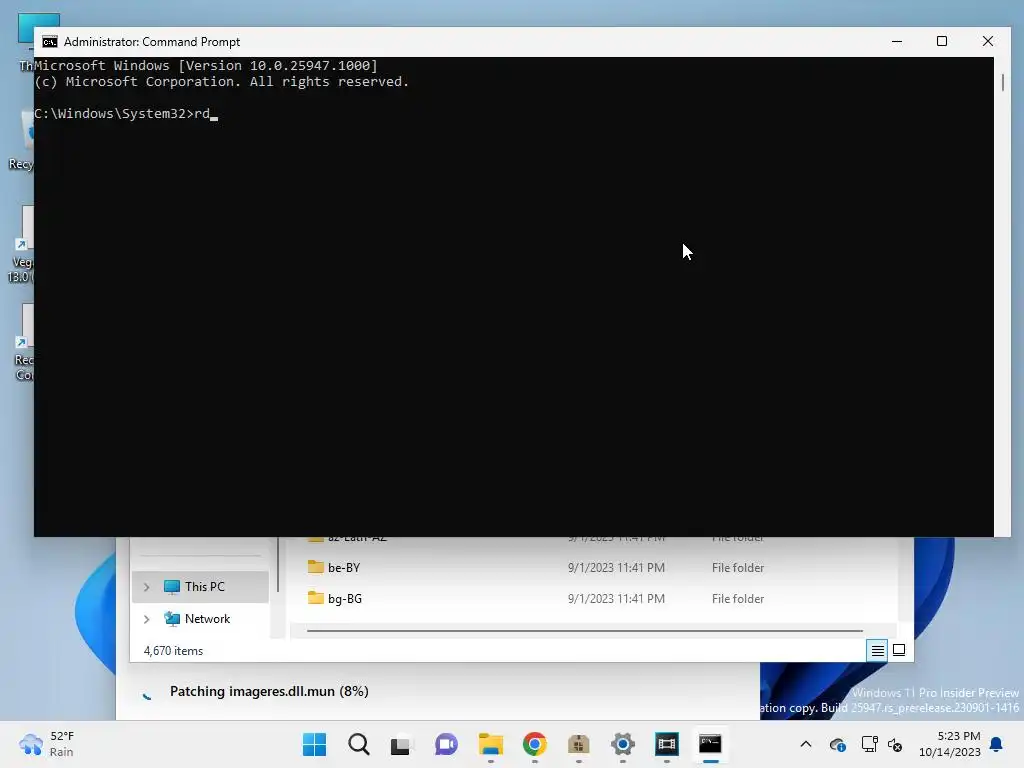Open File Explorer from the taskbar
Image resolution: width=1024 pixels, height=768 pixels.
coord(490,744)
